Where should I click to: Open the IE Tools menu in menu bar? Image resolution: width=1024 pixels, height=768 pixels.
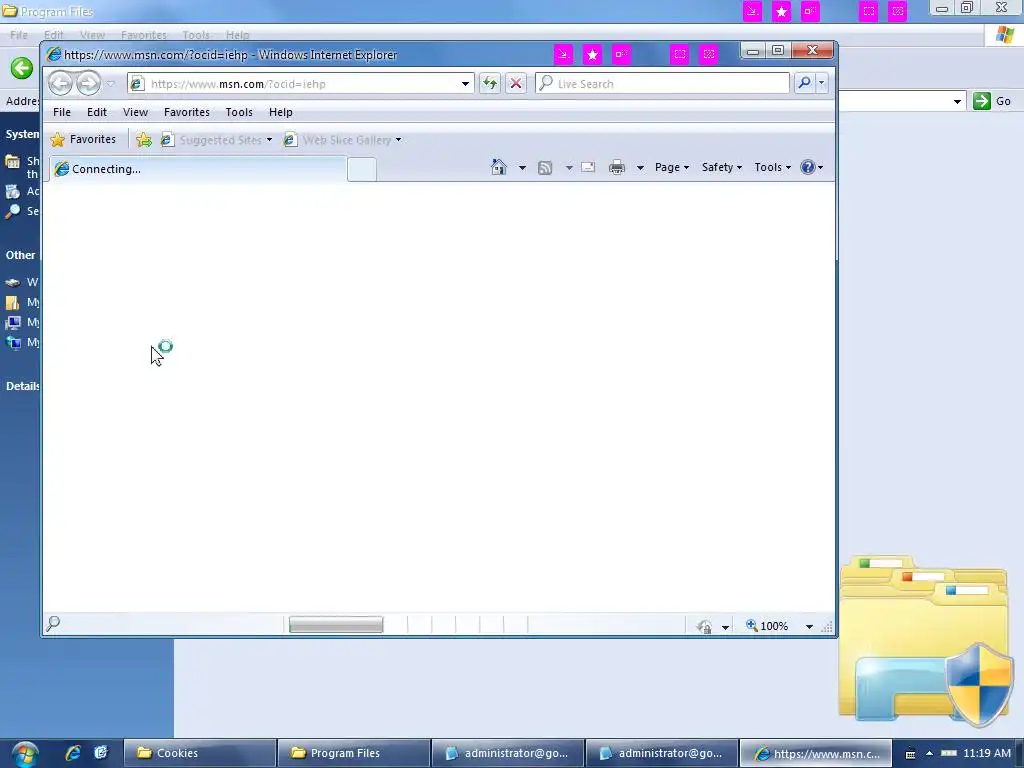(x=239, y=112)
